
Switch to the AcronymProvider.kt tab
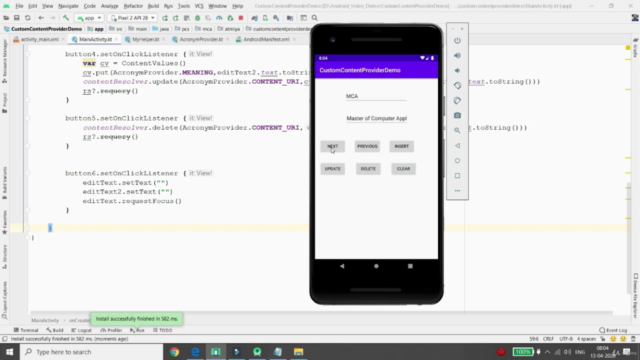201,40
